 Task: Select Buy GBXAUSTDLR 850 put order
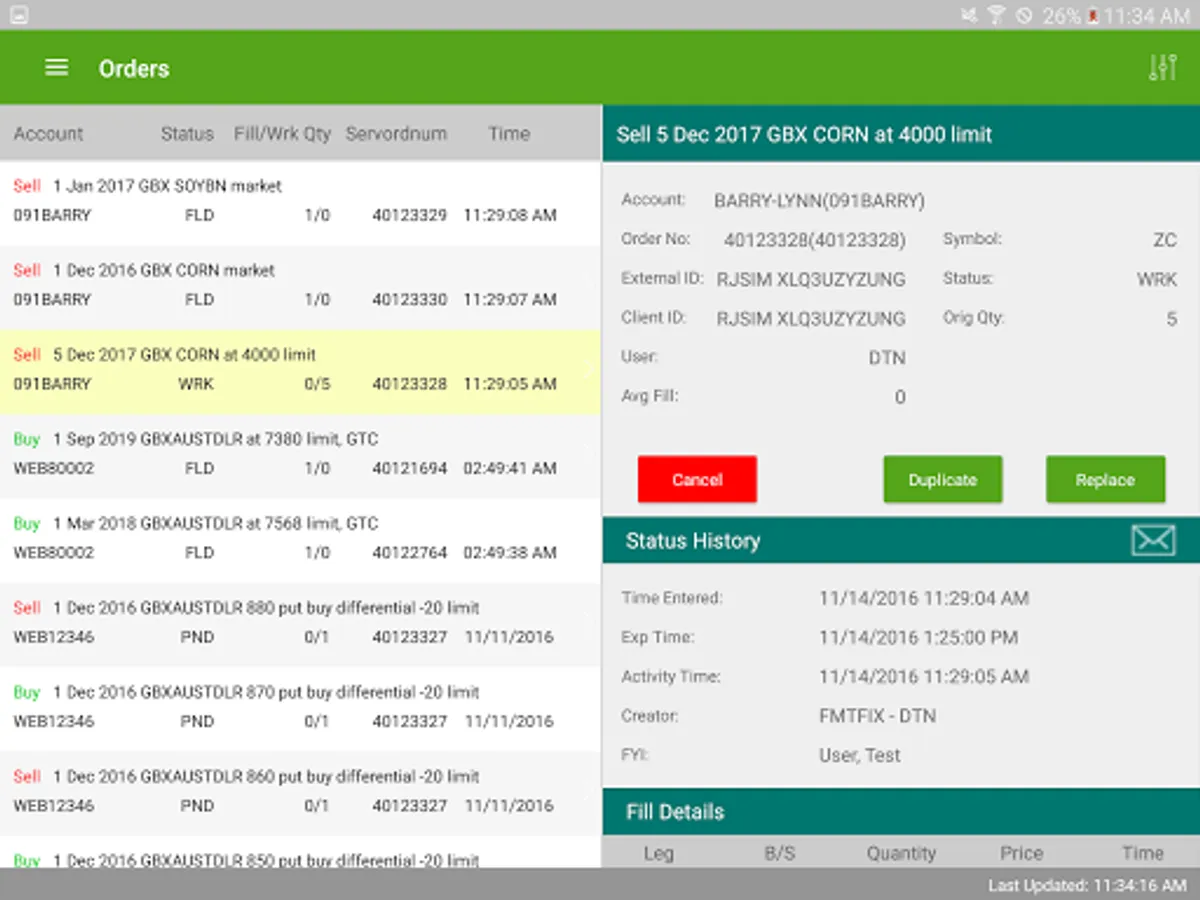300,853
